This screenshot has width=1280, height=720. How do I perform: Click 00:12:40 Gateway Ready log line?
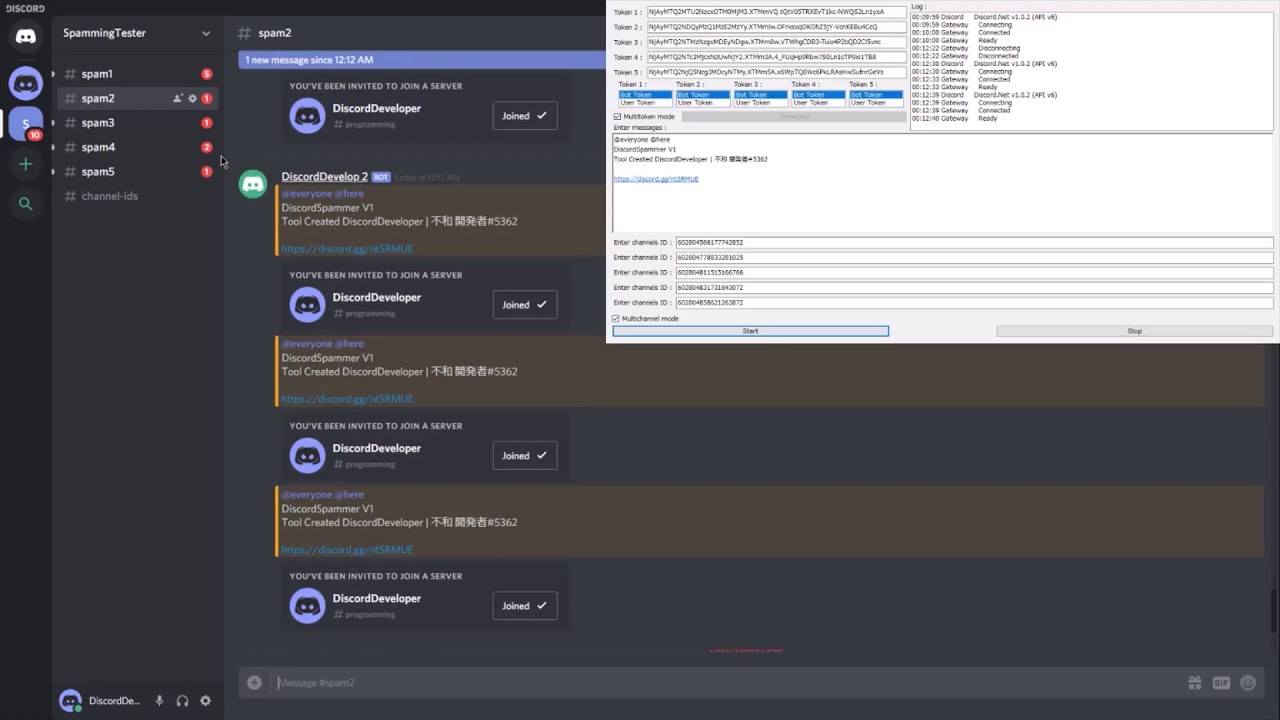955,119
